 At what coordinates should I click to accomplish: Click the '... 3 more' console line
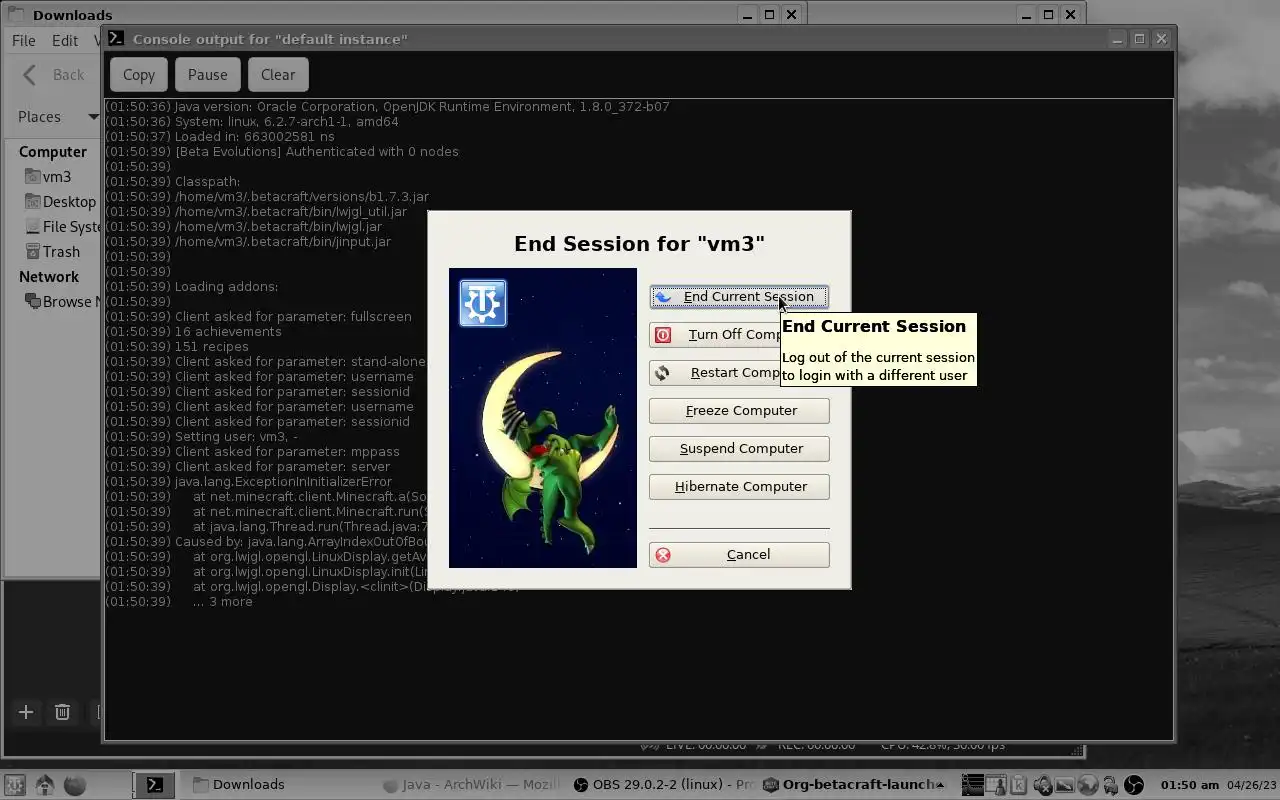click(179, 602)
